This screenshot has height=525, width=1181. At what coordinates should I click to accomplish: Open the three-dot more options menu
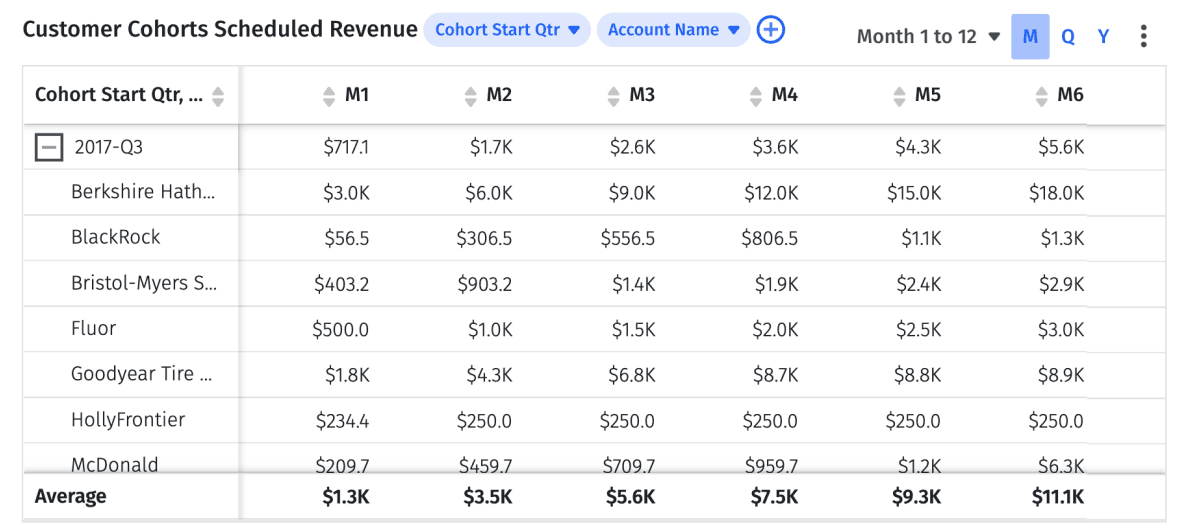pyautogui.click(x=1143, y=37)
